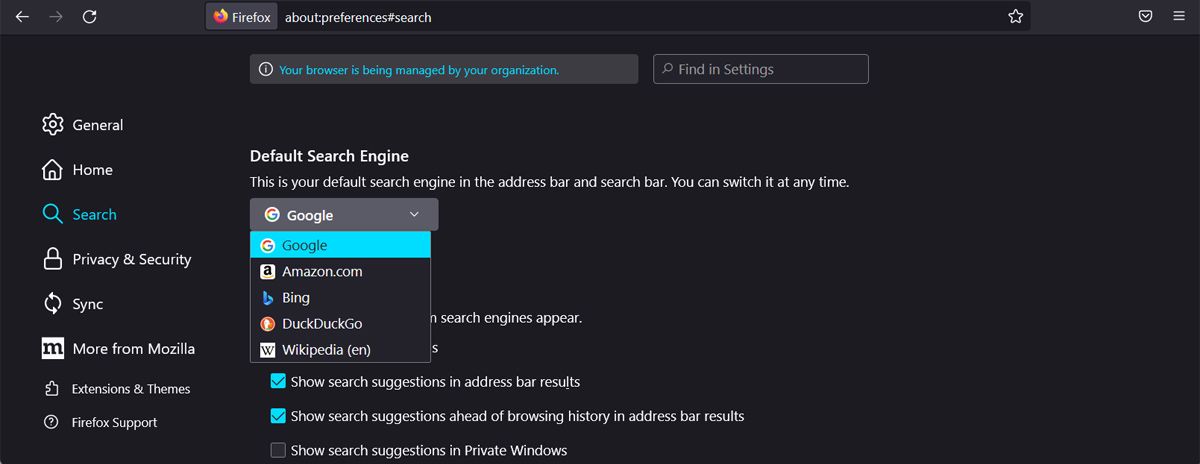Screen dimensions: 1200x464
Task: Click the Bing logo in dropdown list
Action: [x=267, y=298]
